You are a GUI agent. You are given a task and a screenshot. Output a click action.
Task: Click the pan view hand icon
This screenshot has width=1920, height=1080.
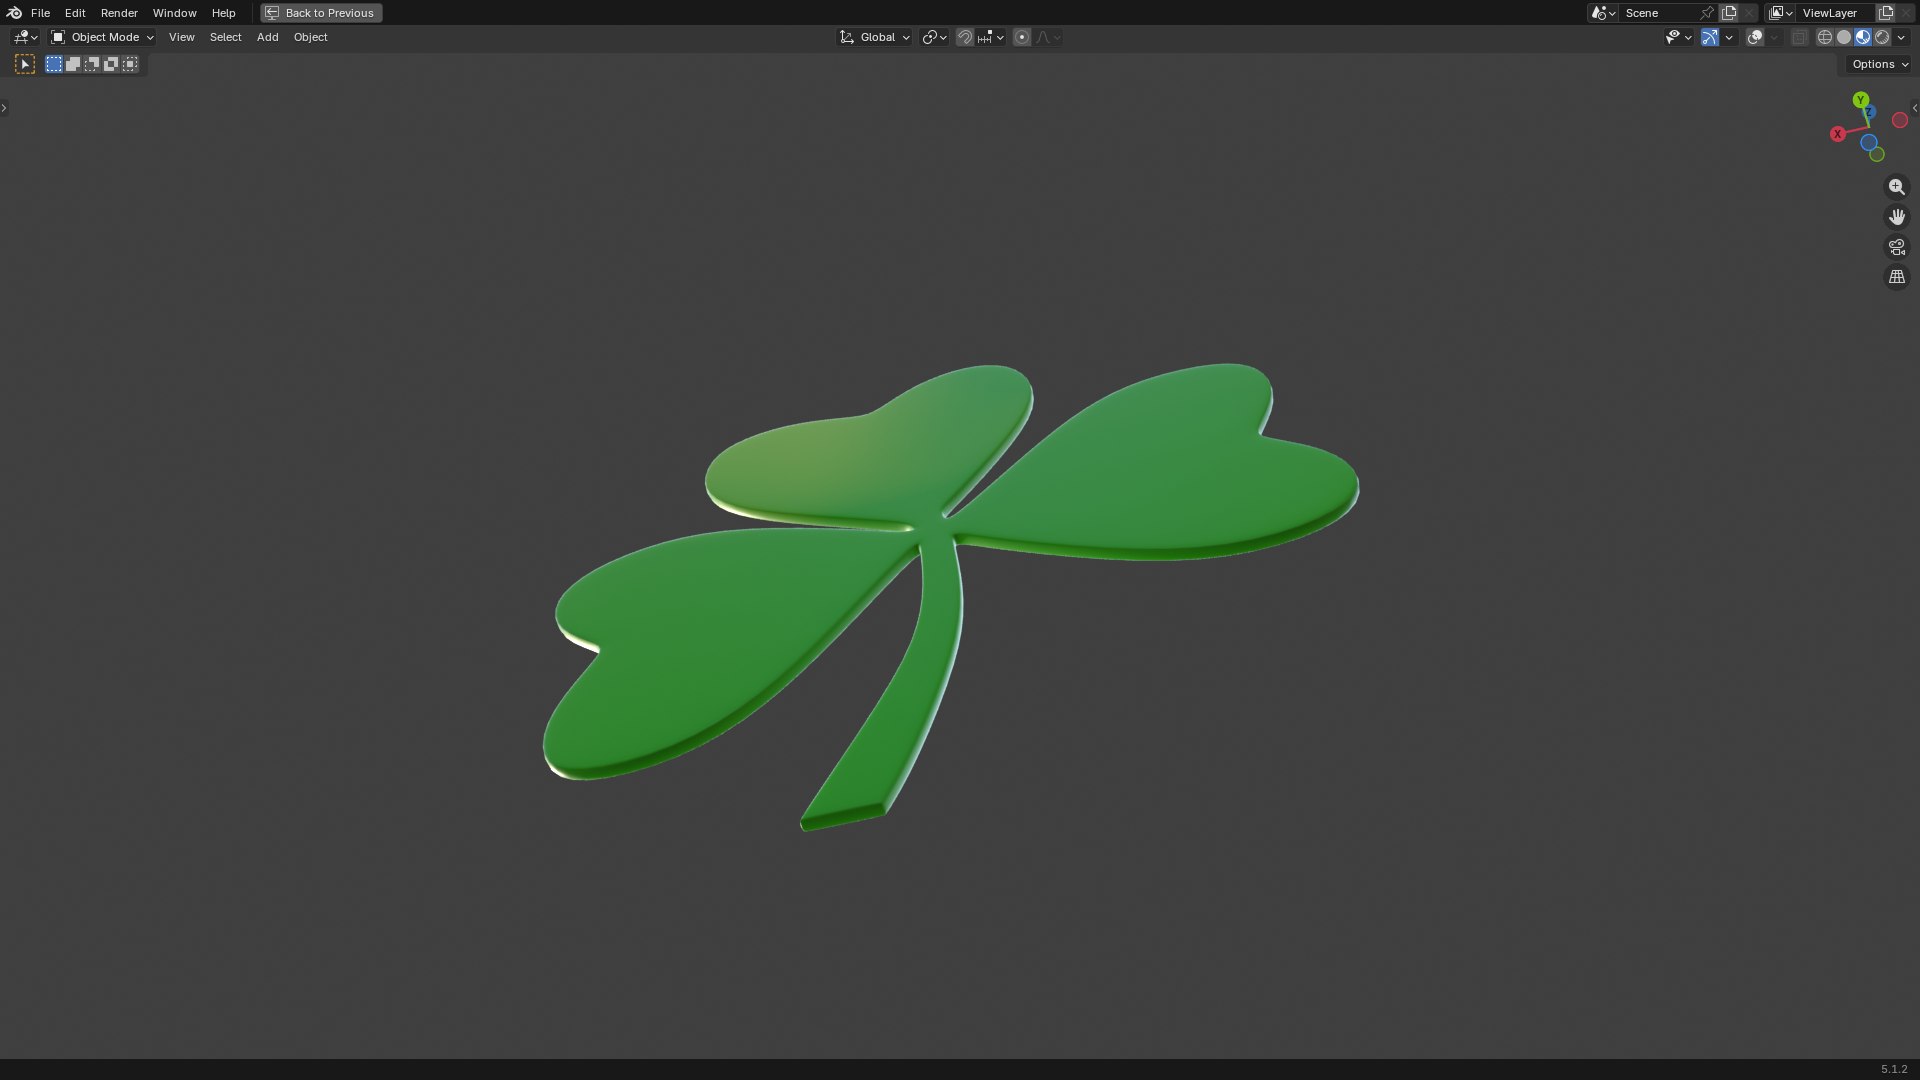tap(1897, 217)
